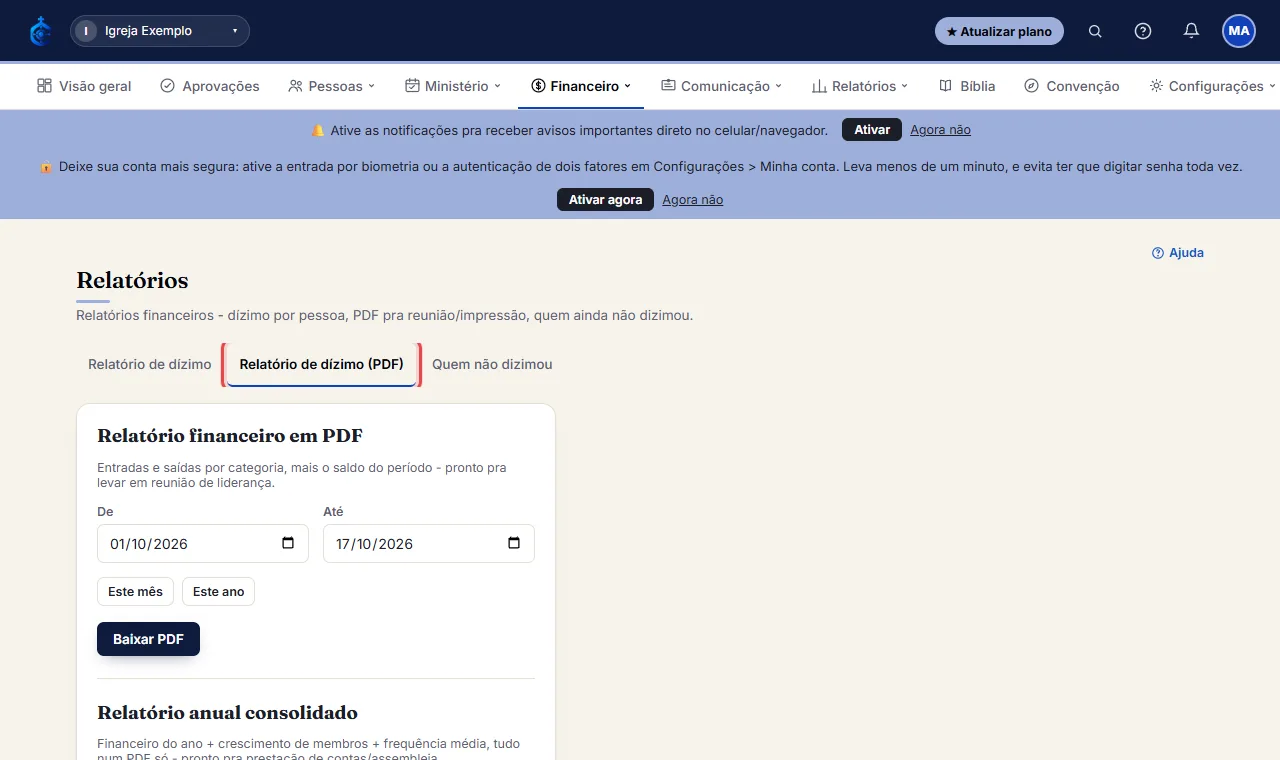Open the MA user avatar menu
Image resolution: width=1280 pixels, height=760 pixels.
1239,31
